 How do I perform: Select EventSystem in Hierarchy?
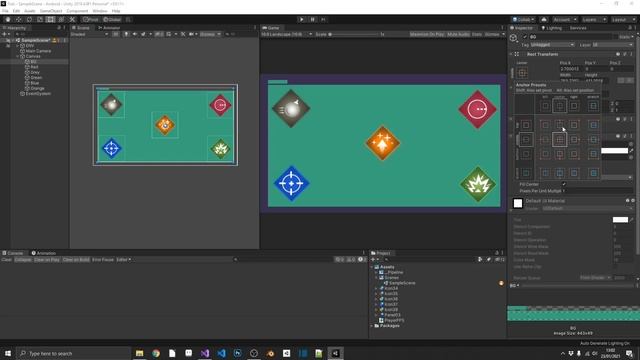point(38,93)
